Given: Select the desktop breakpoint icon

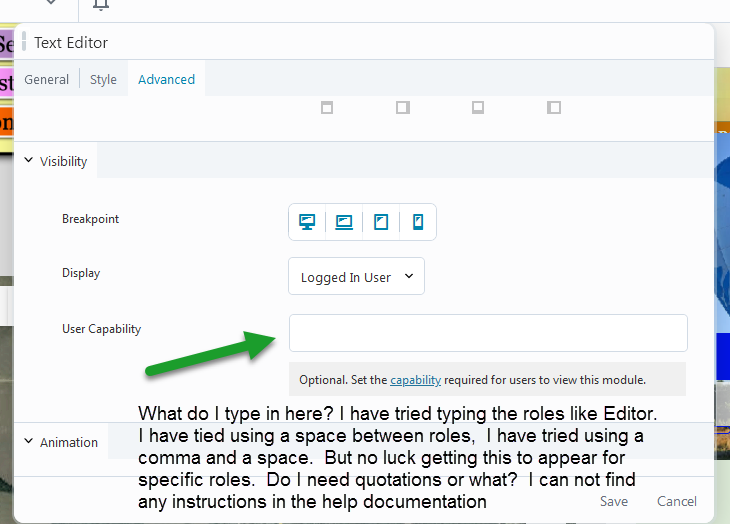Looking at the screenshot, I should 307,222.
